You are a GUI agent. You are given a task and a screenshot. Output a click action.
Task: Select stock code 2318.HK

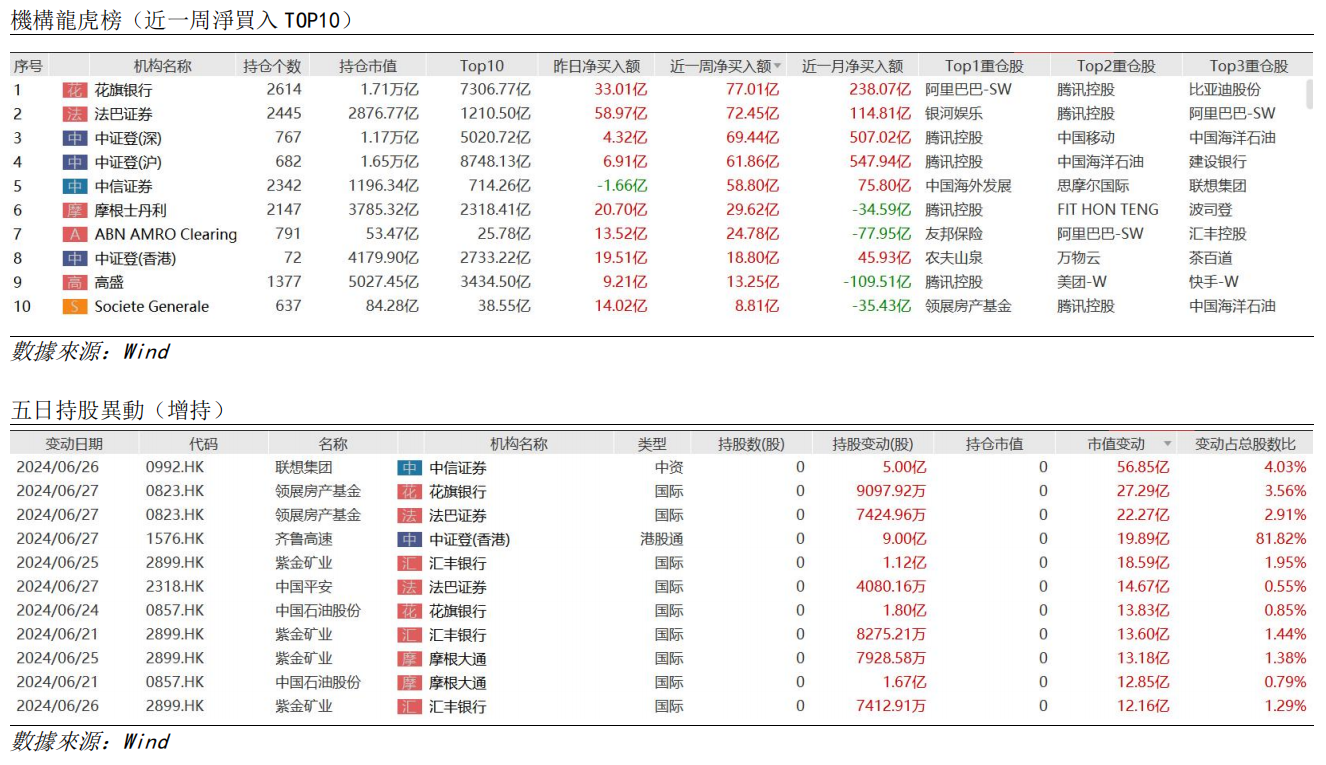pos(175,587)
